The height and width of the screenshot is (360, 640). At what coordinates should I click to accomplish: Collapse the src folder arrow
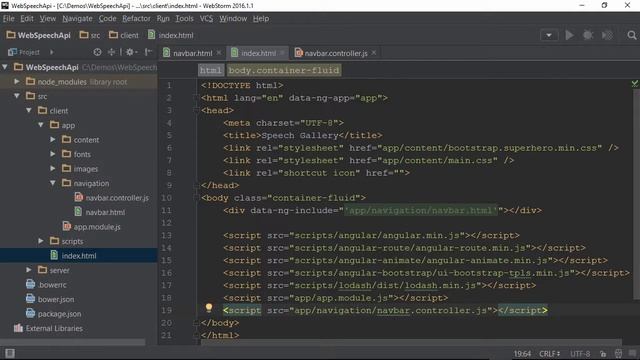click(17, 96)
